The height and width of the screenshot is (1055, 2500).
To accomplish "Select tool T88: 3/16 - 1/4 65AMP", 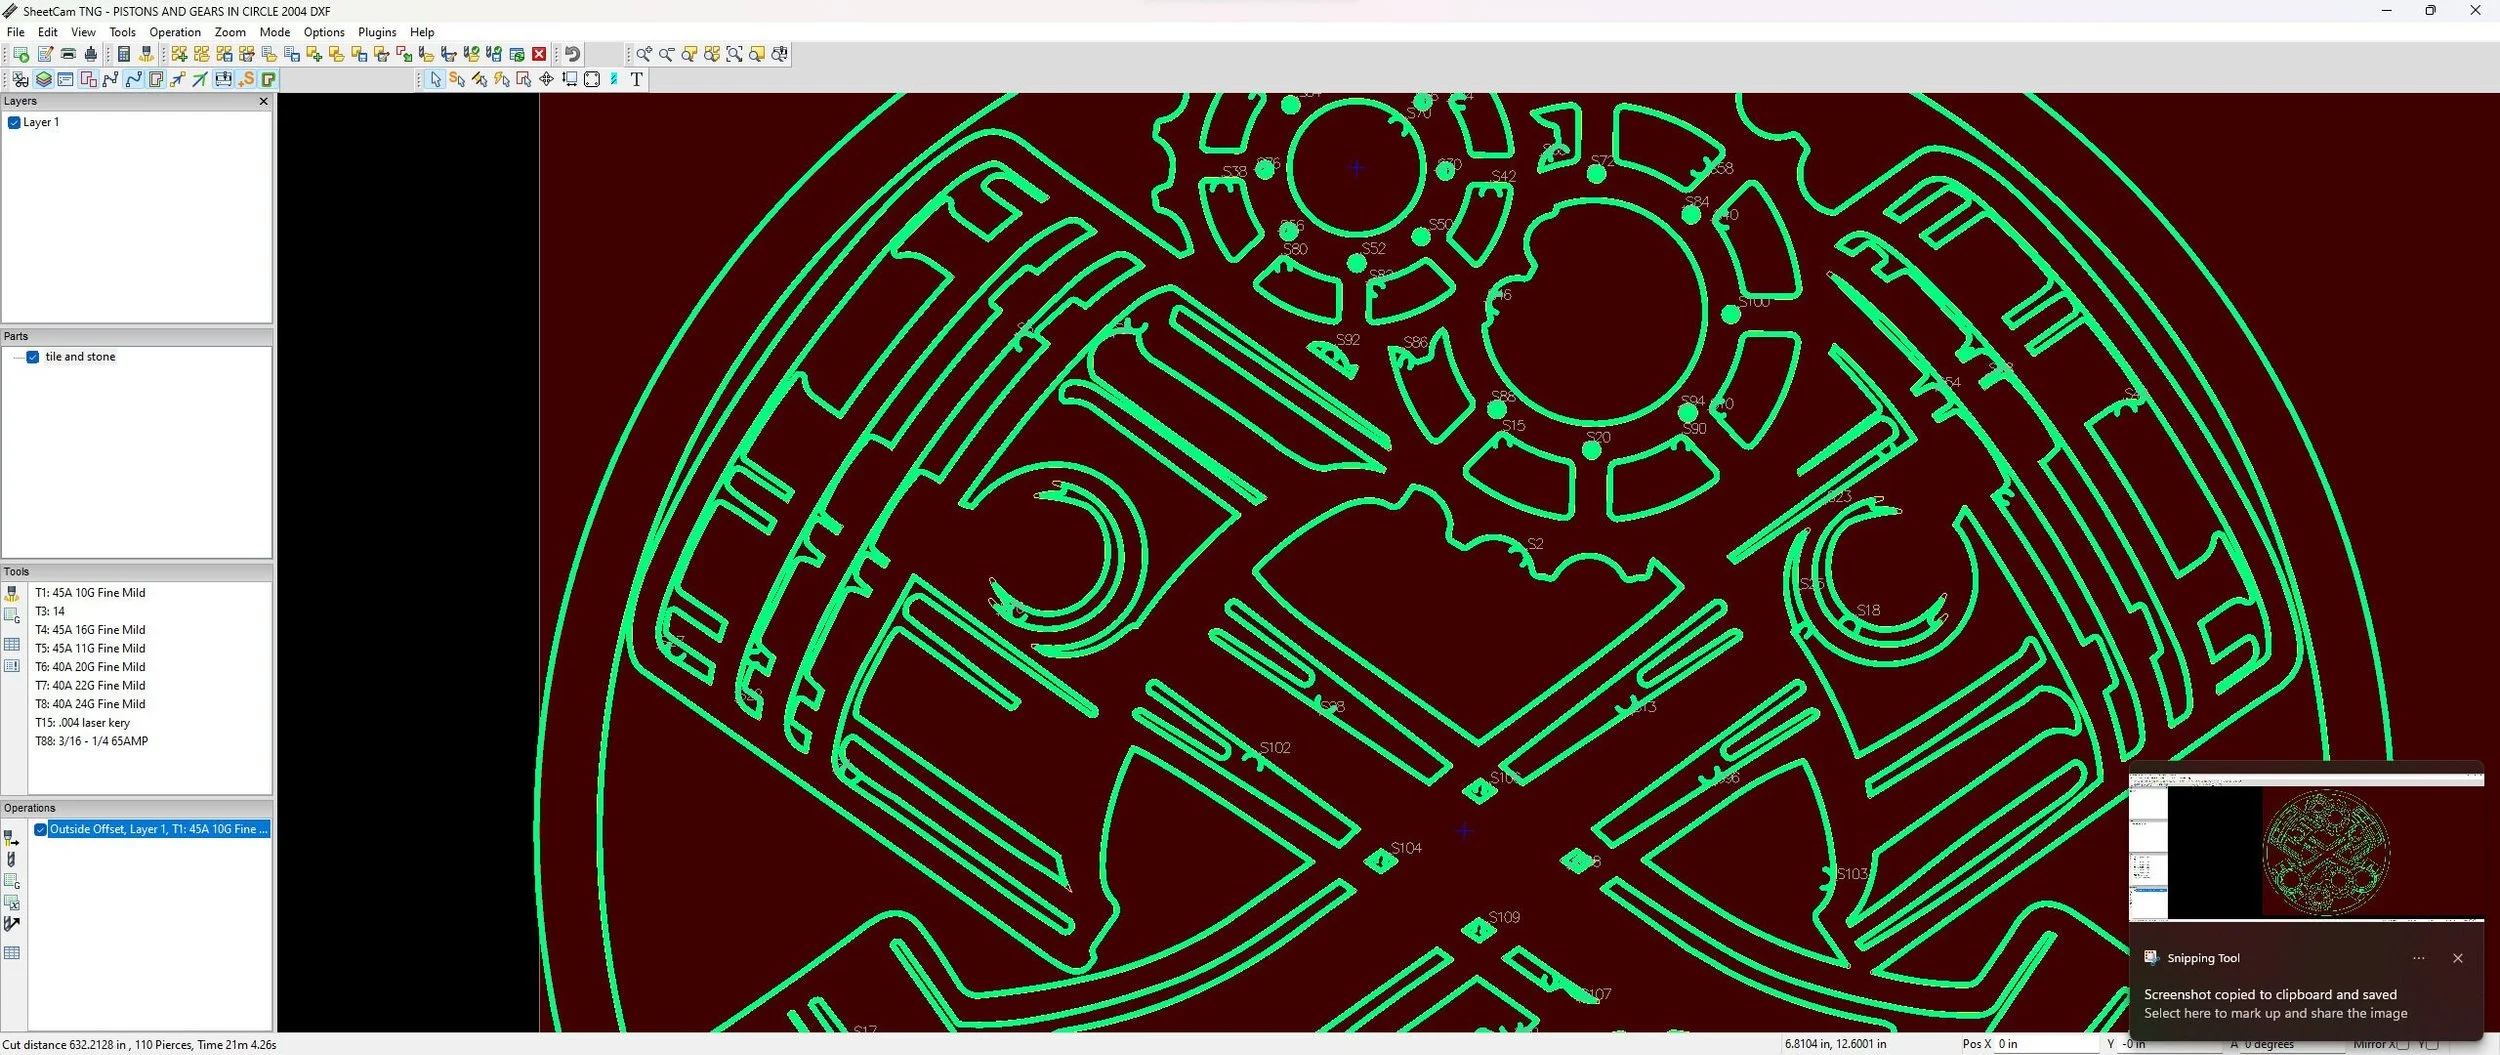I will 91,741.
